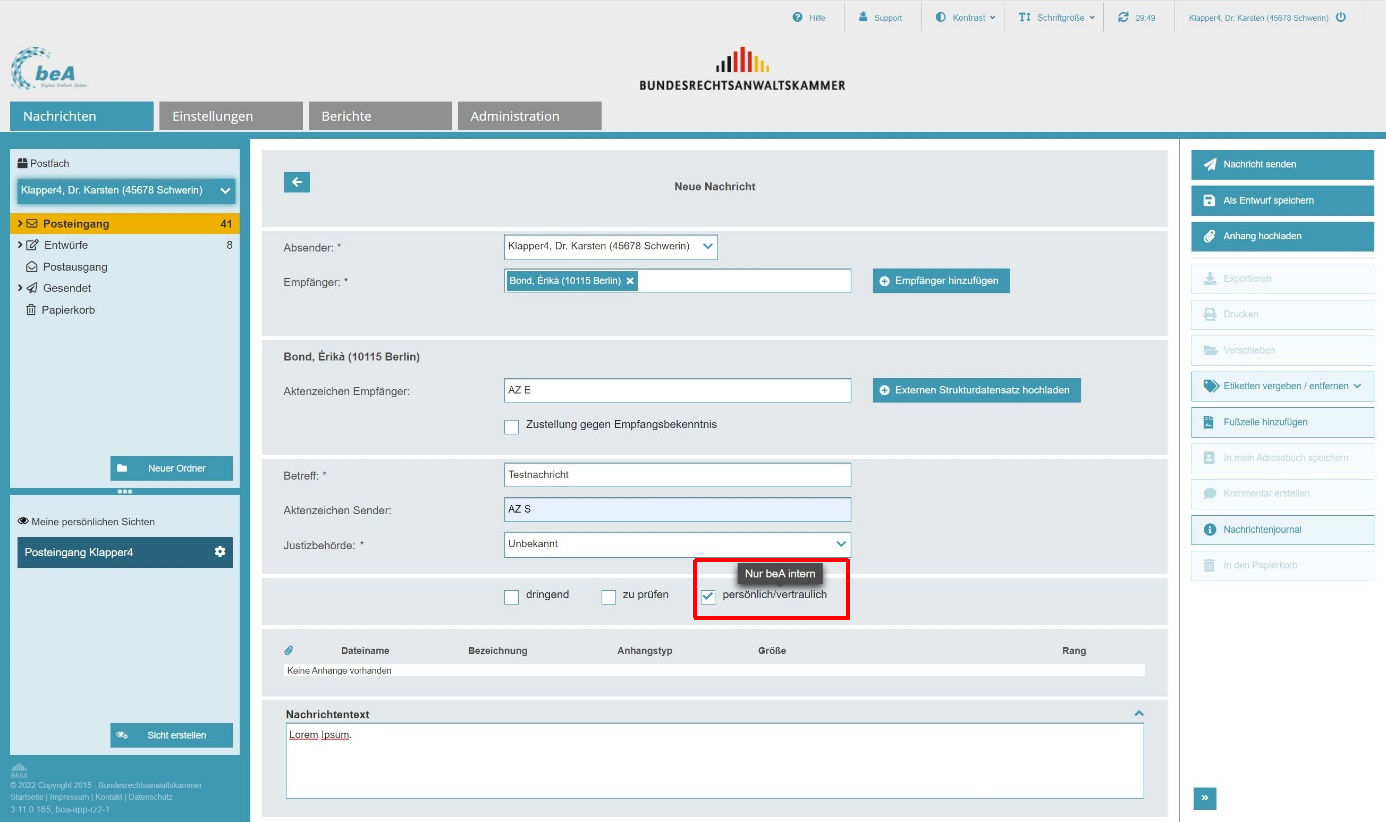This screenshot has width=1386, height=822.
Task: Click Als Entwurf speichern button
Action: [1282, 201]
